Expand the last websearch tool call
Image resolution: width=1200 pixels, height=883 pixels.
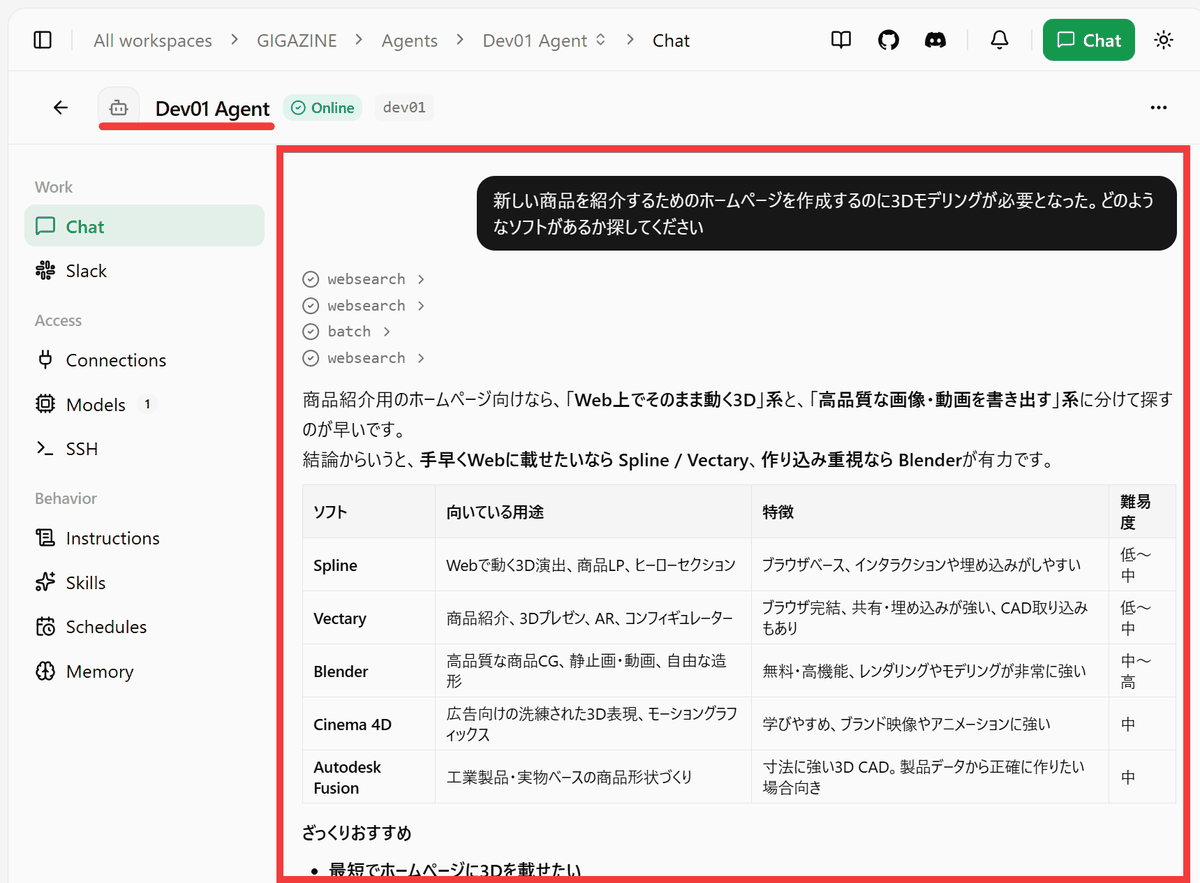(364, 358)
